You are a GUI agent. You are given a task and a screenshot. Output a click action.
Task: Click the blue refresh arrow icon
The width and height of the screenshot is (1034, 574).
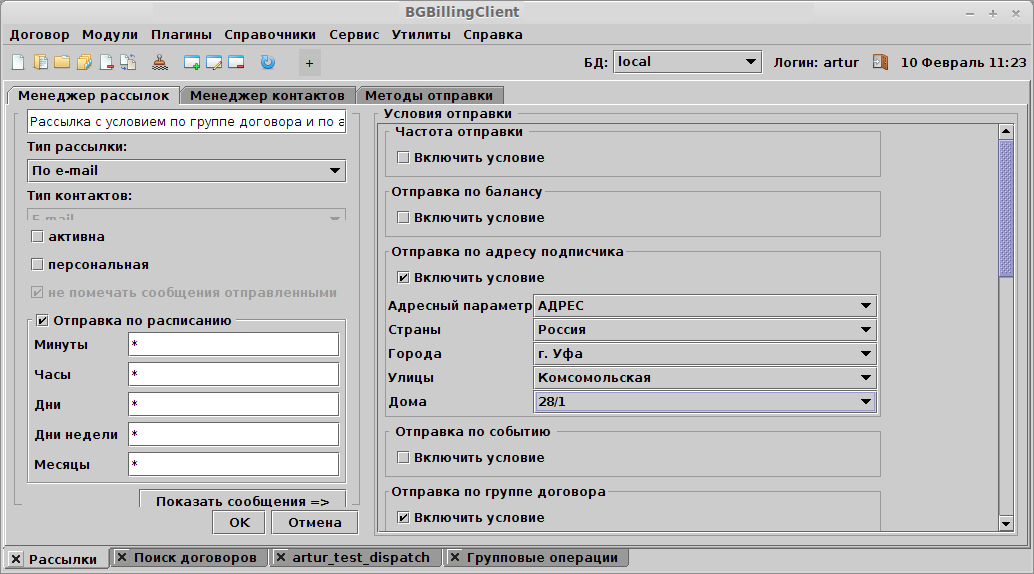point(267,62)
